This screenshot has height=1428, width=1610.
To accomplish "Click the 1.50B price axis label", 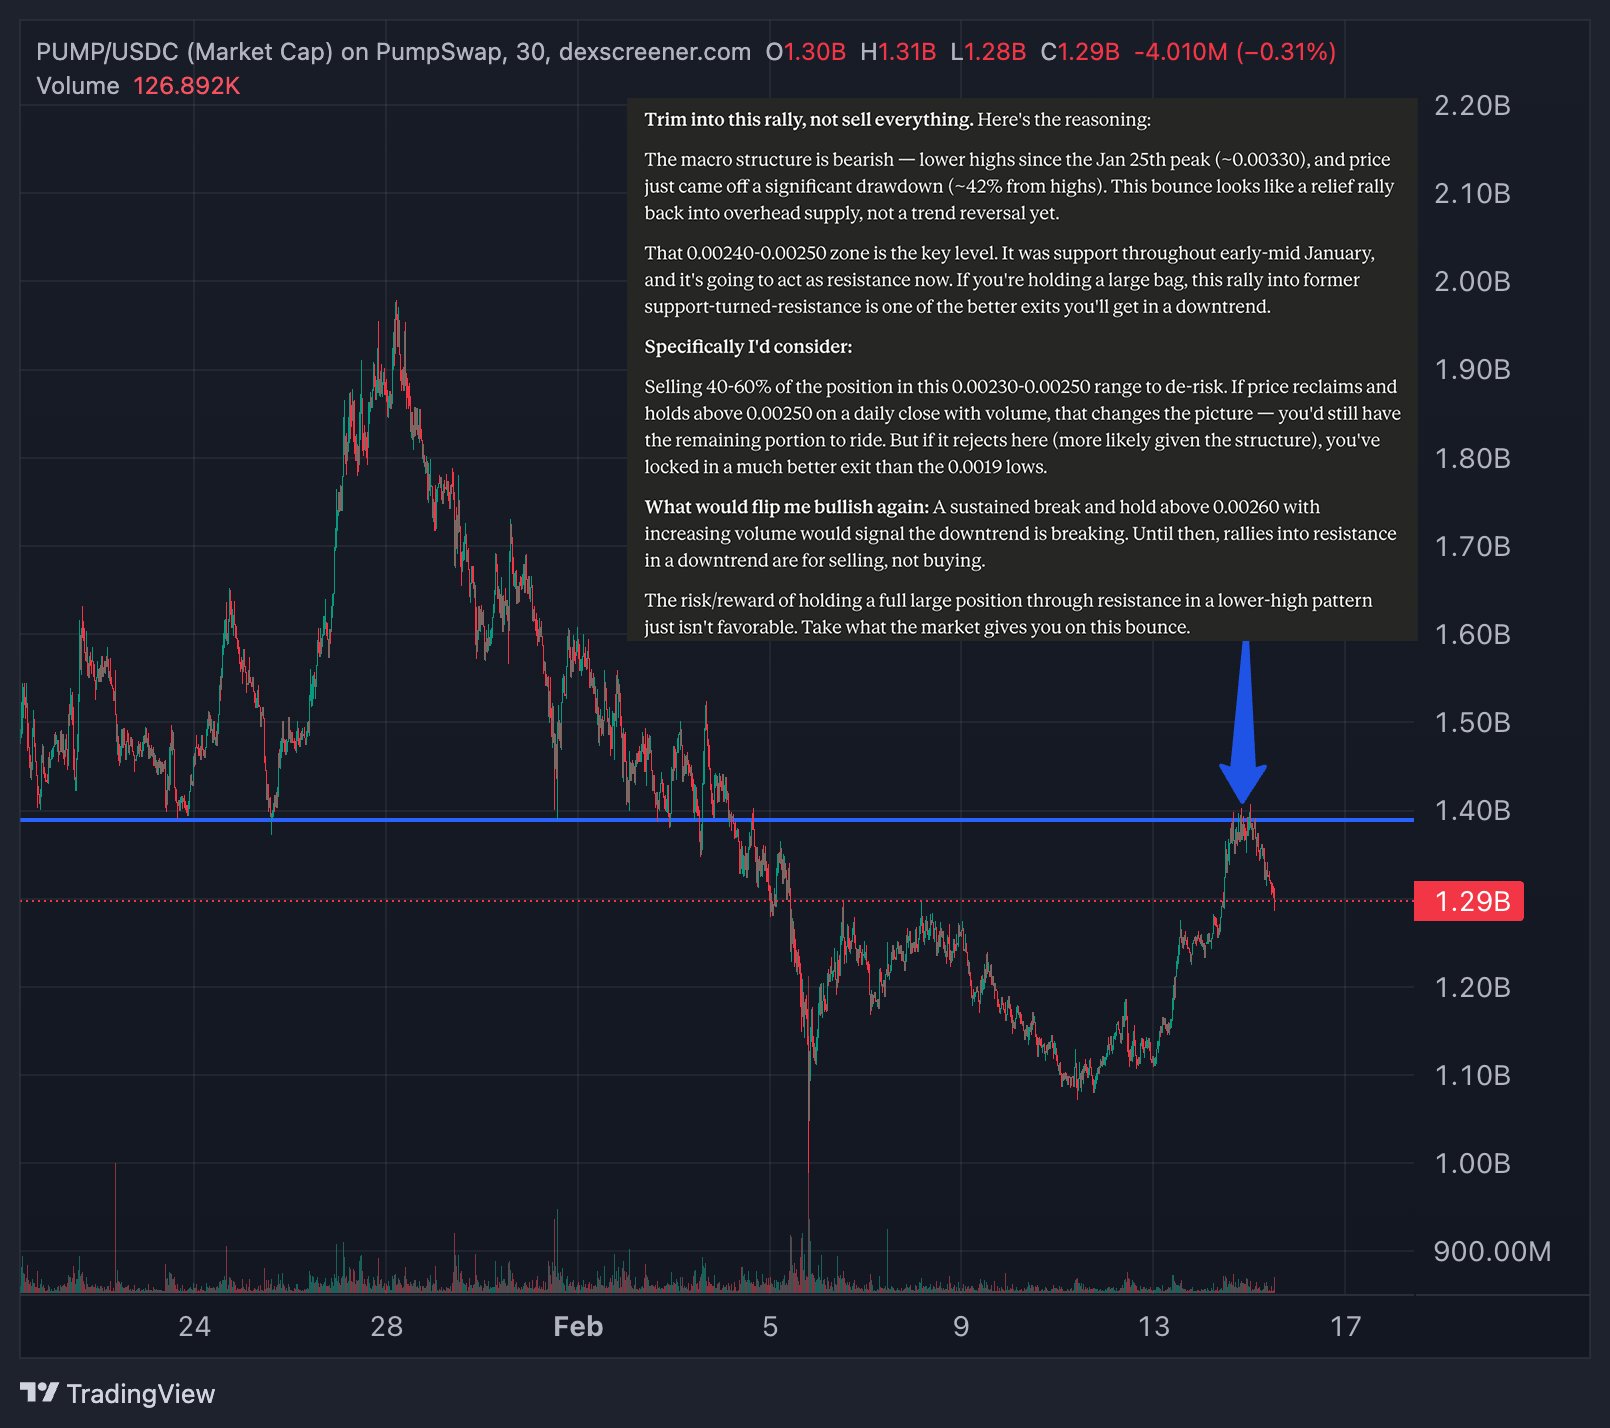I will tap(1472, 722).
